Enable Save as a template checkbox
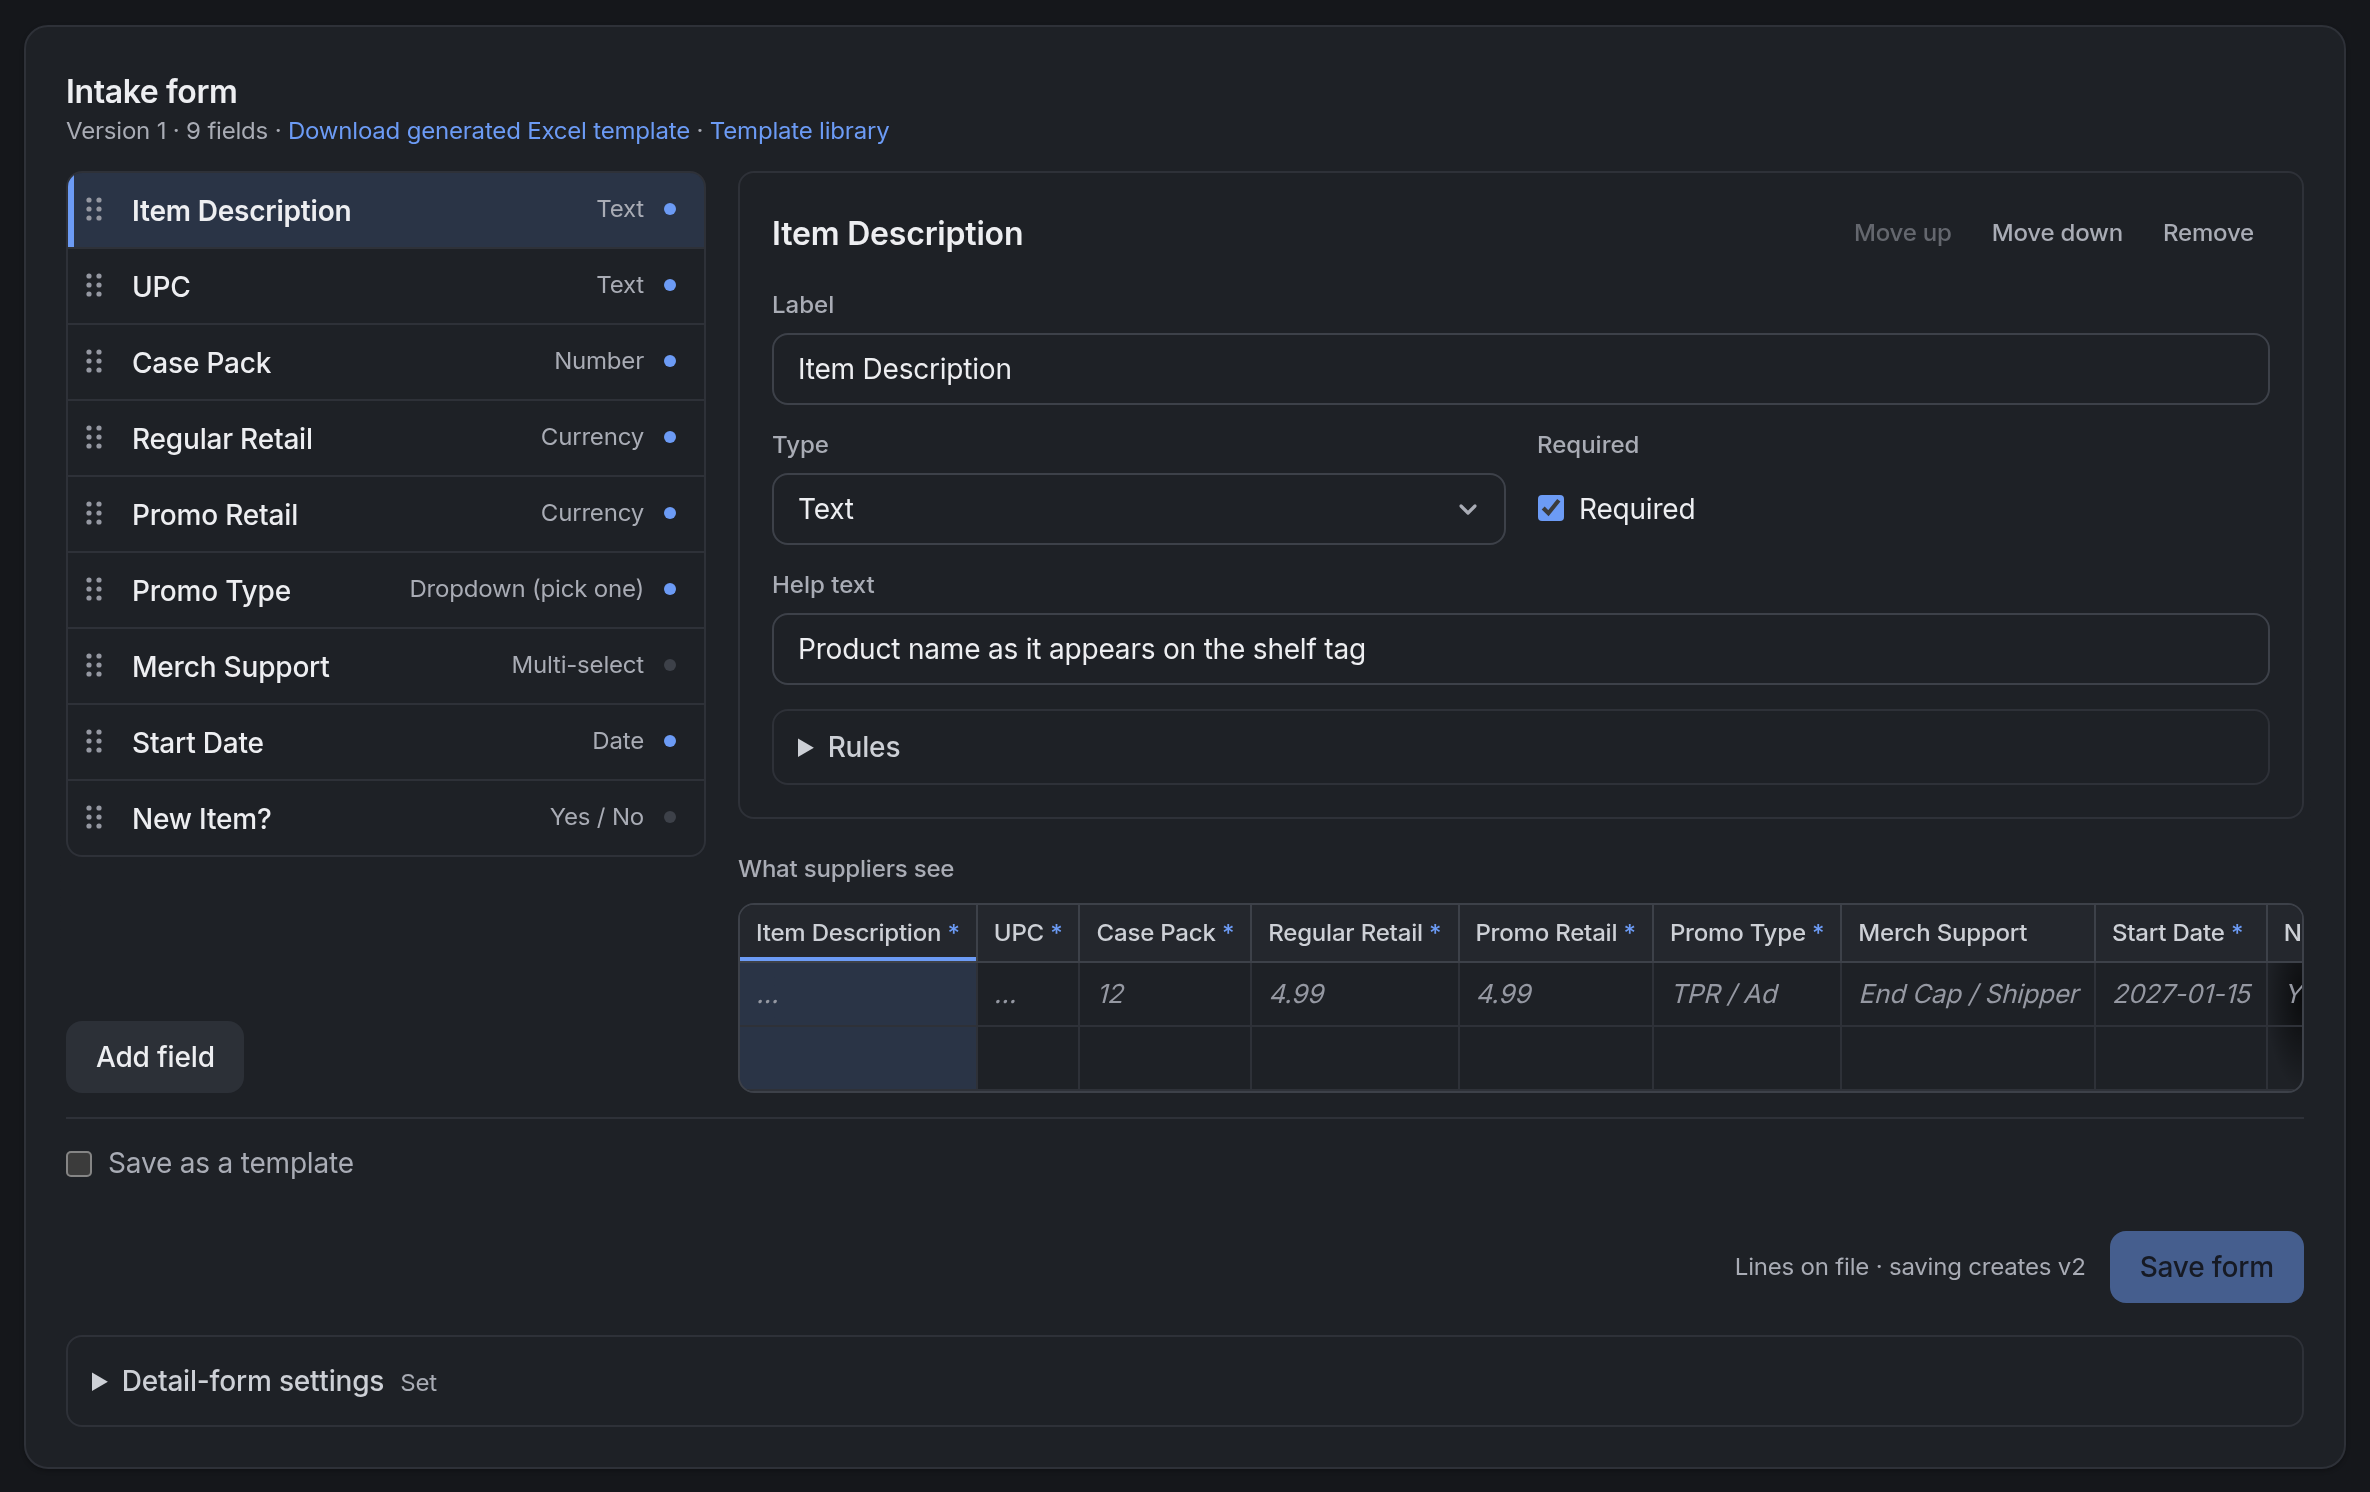2370x1492 pixels. pos(79,1164)
